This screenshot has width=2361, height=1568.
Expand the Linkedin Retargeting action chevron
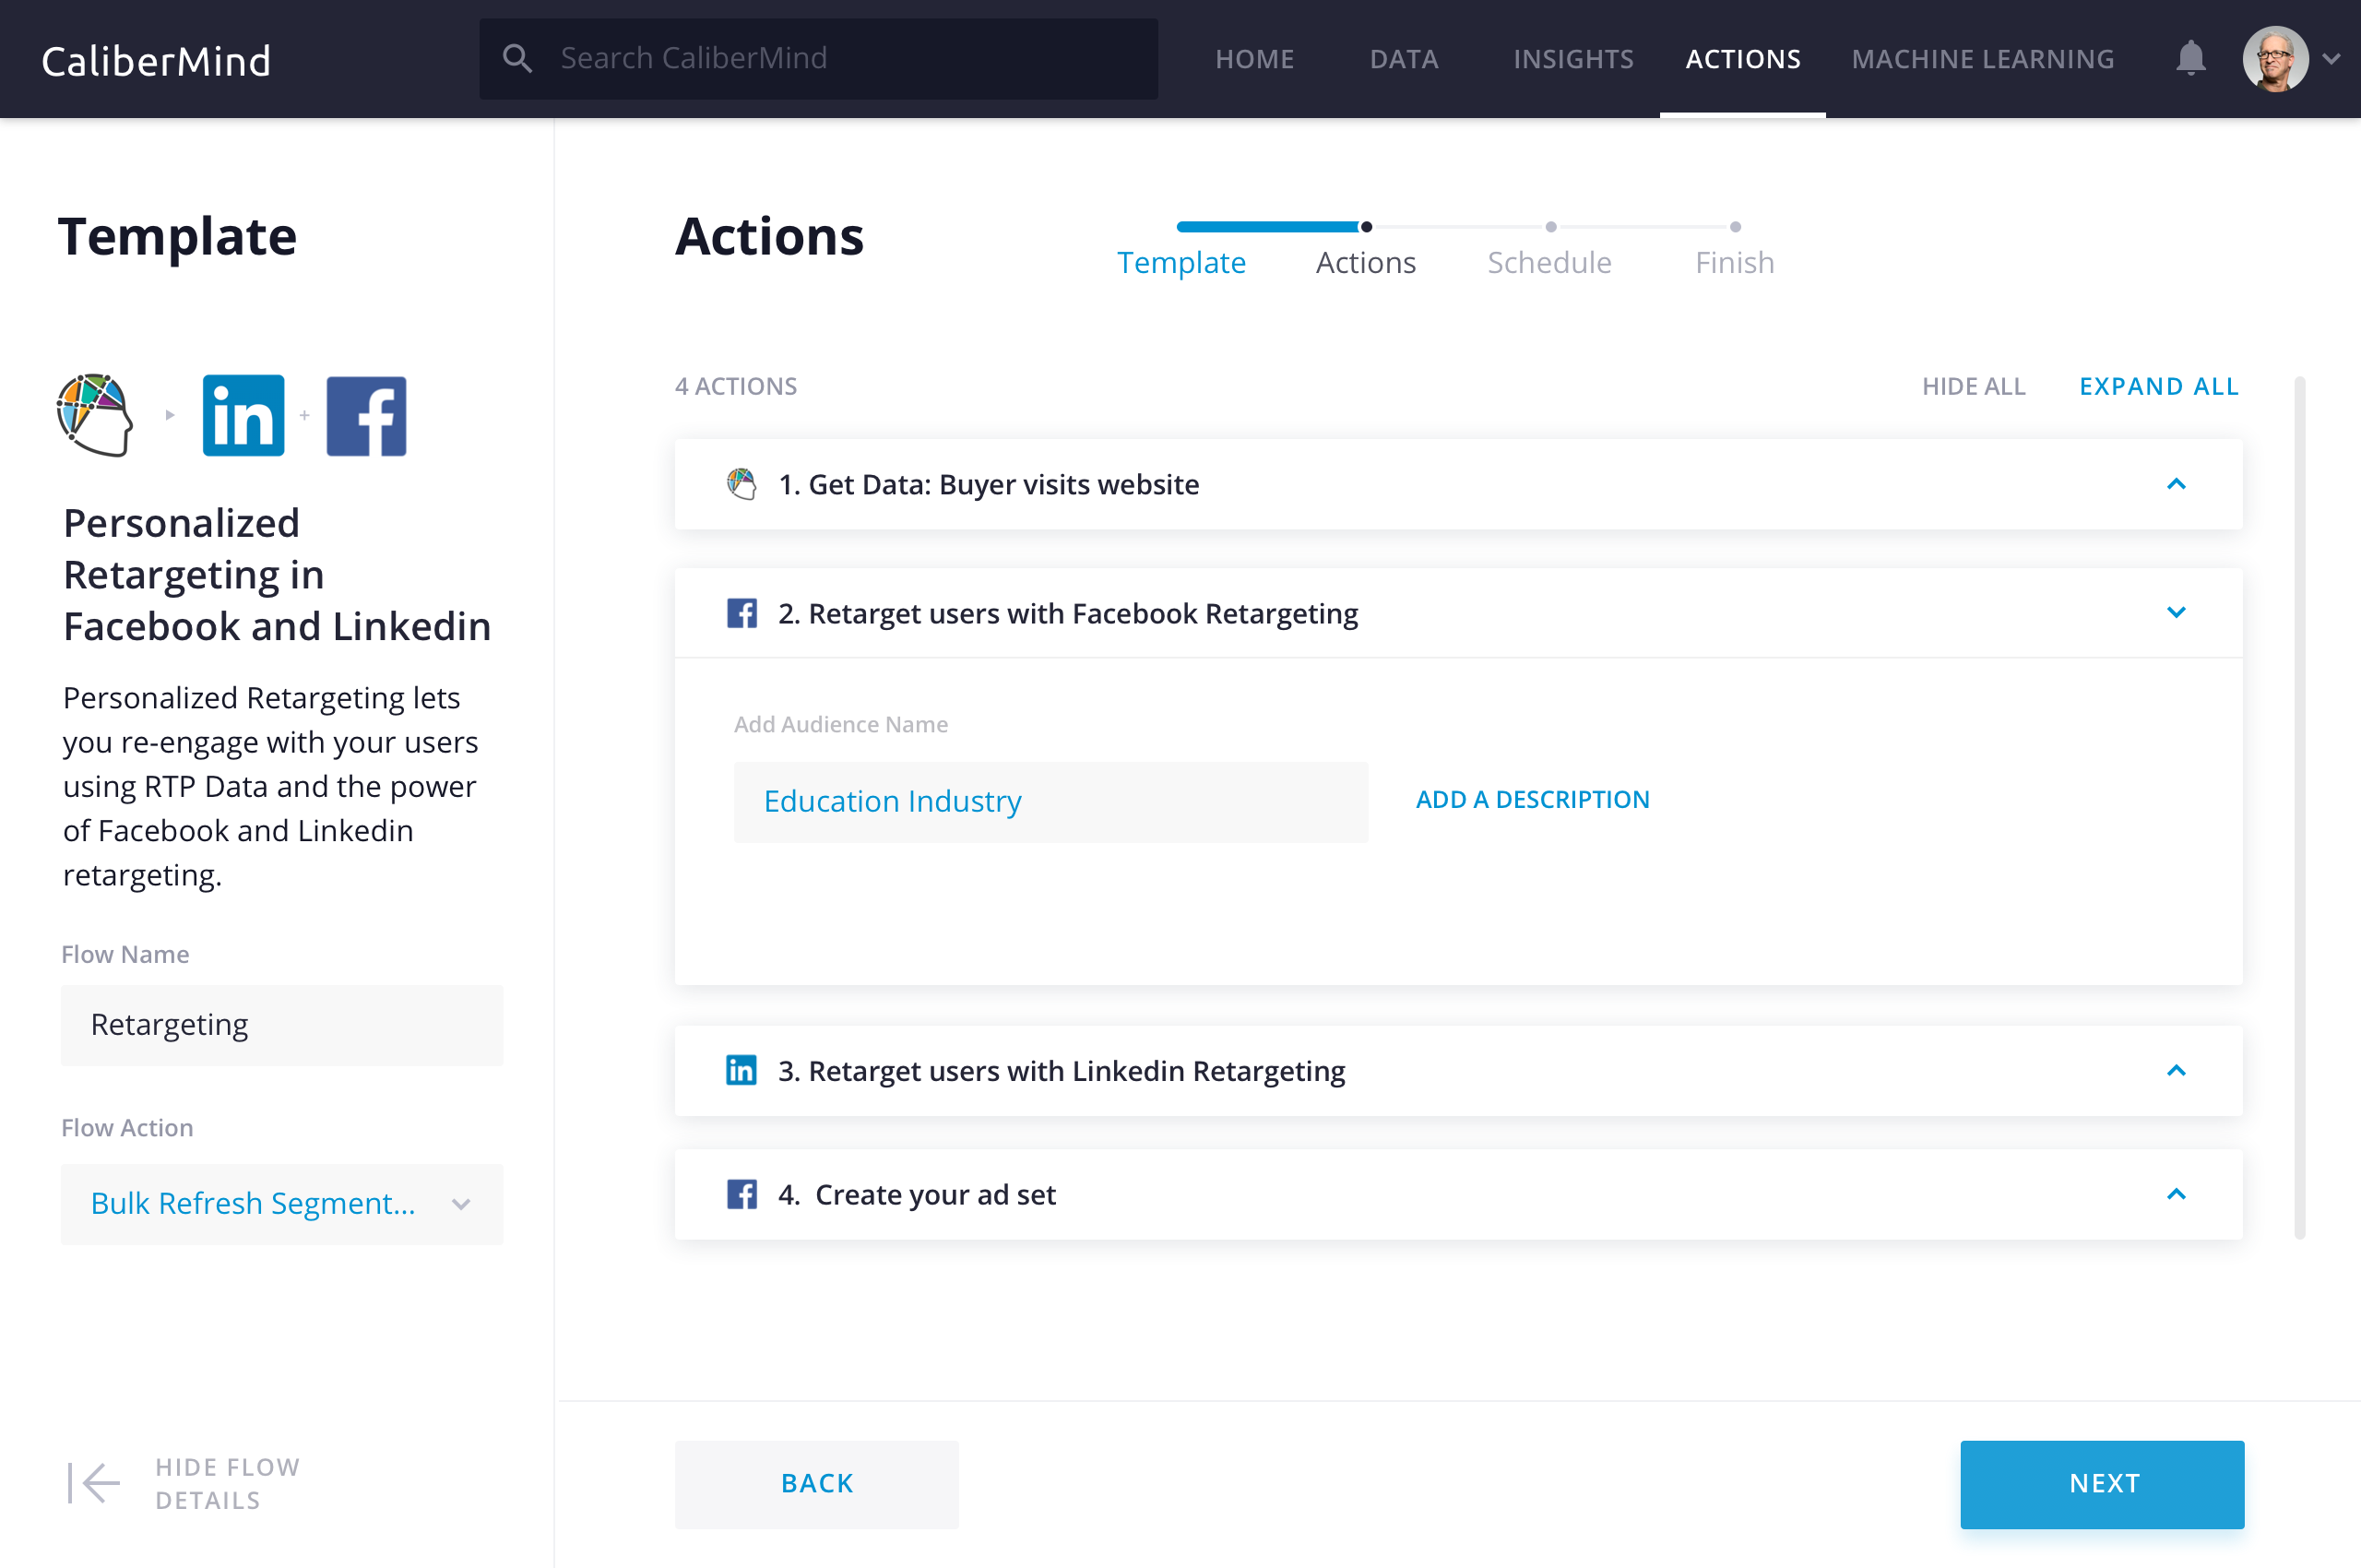2175,1071
